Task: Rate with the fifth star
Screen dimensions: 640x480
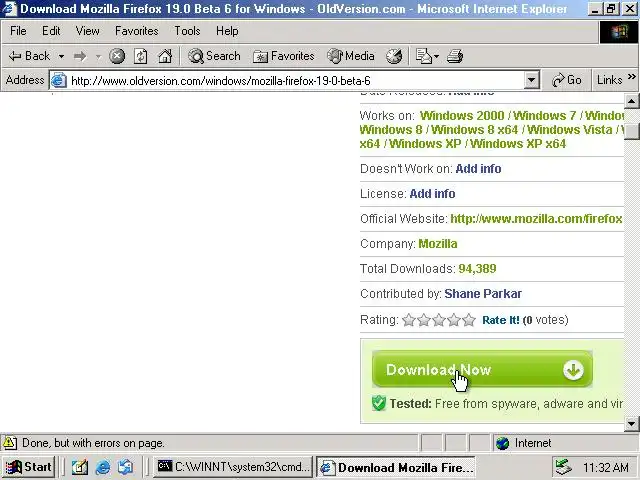Action: [x=469, y=320]
